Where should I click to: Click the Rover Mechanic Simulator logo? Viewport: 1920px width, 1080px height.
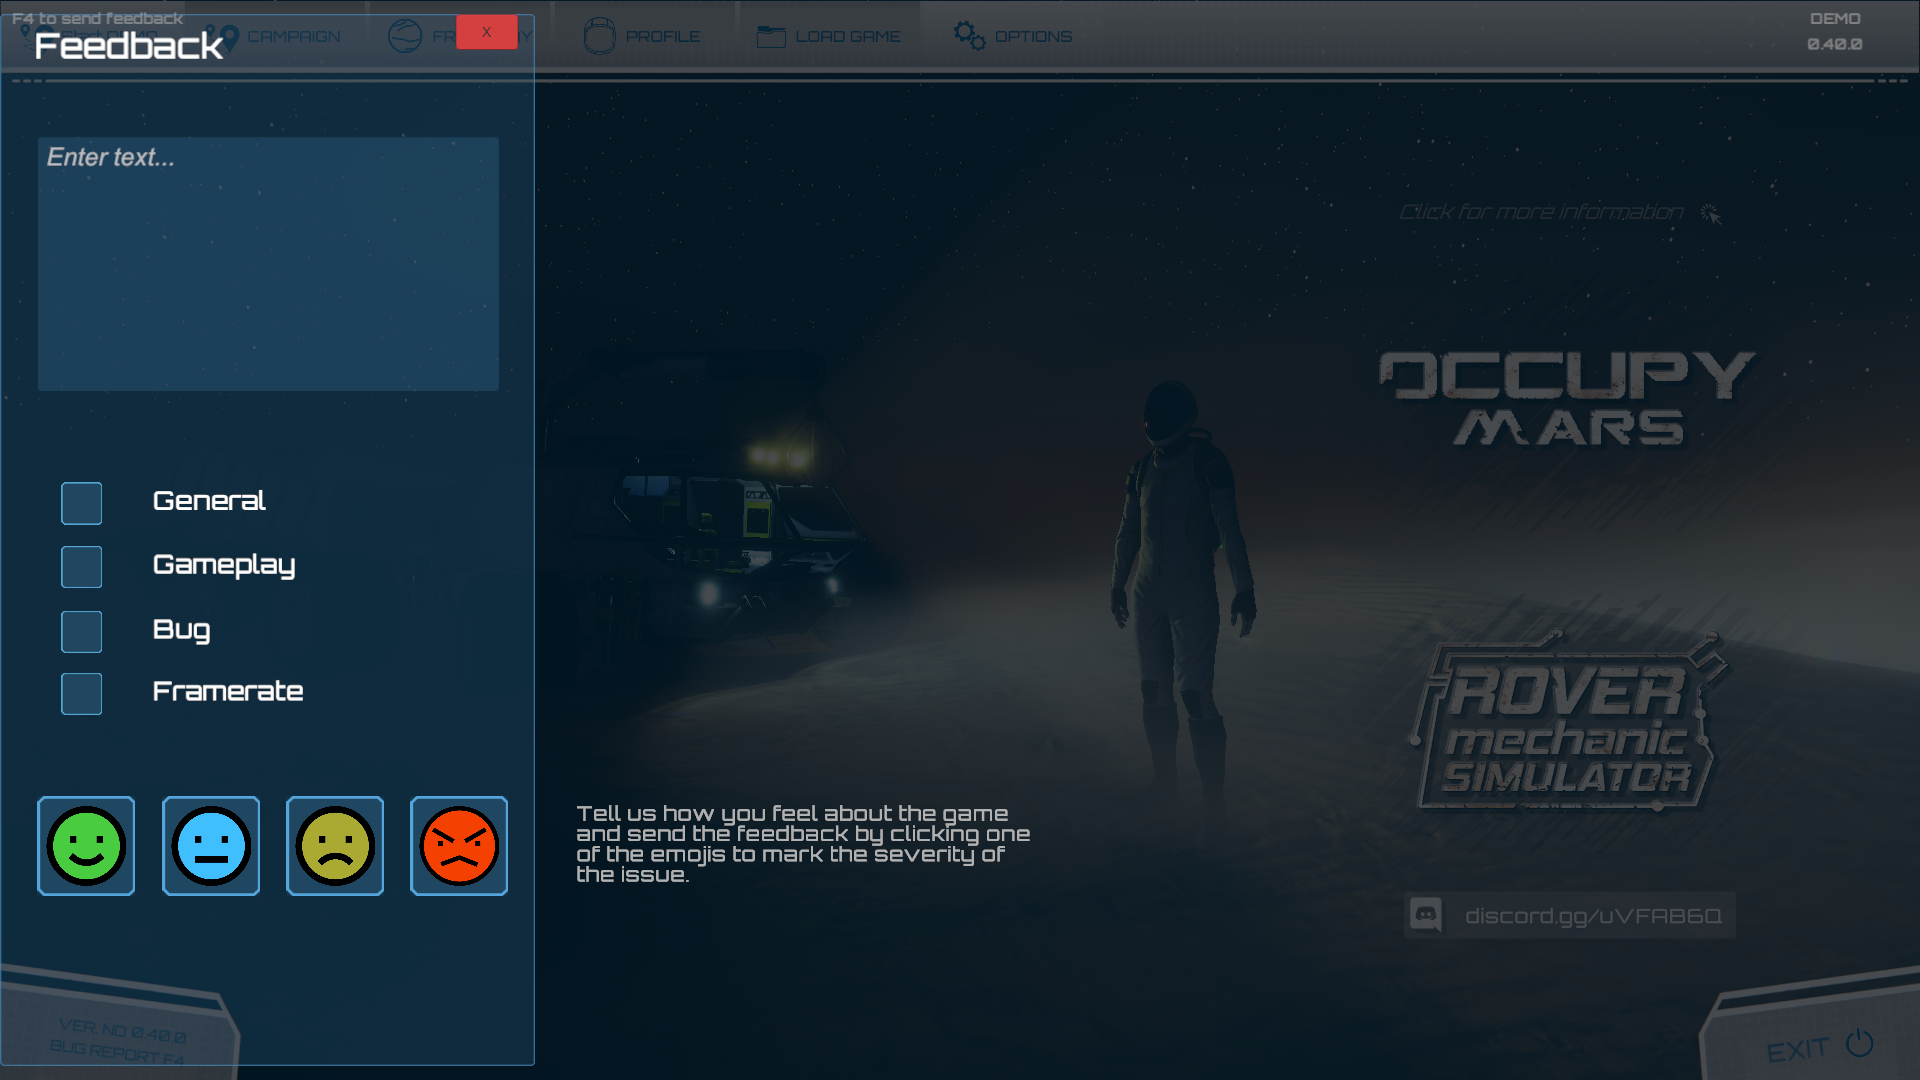pyautogui.click(x=1568, y=722)
